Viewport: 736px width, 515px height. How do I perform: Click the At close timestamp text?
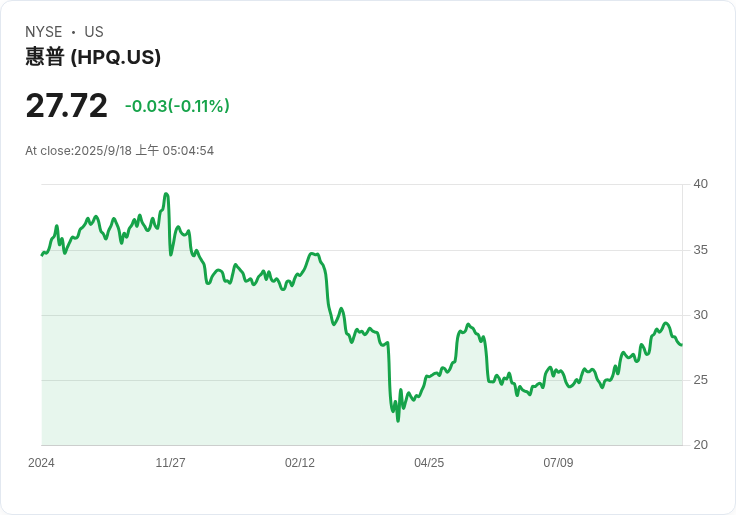pyautogui.click(x=119, y=151)
